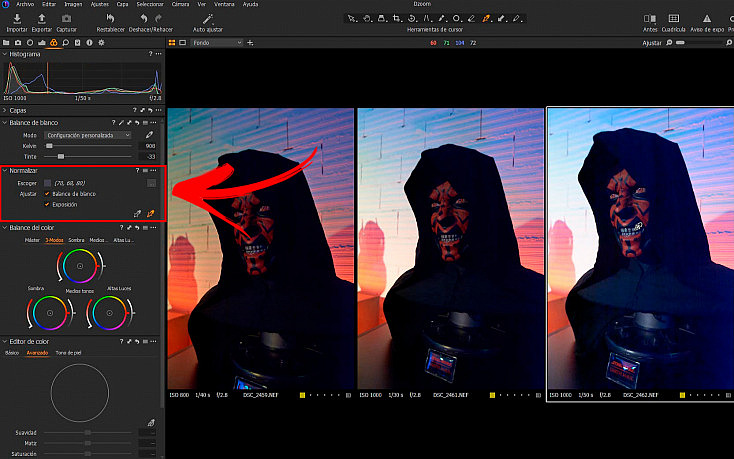Click the Escoger color swatch in Normalizar
This screenshot has height=459, width=734.
47,183
